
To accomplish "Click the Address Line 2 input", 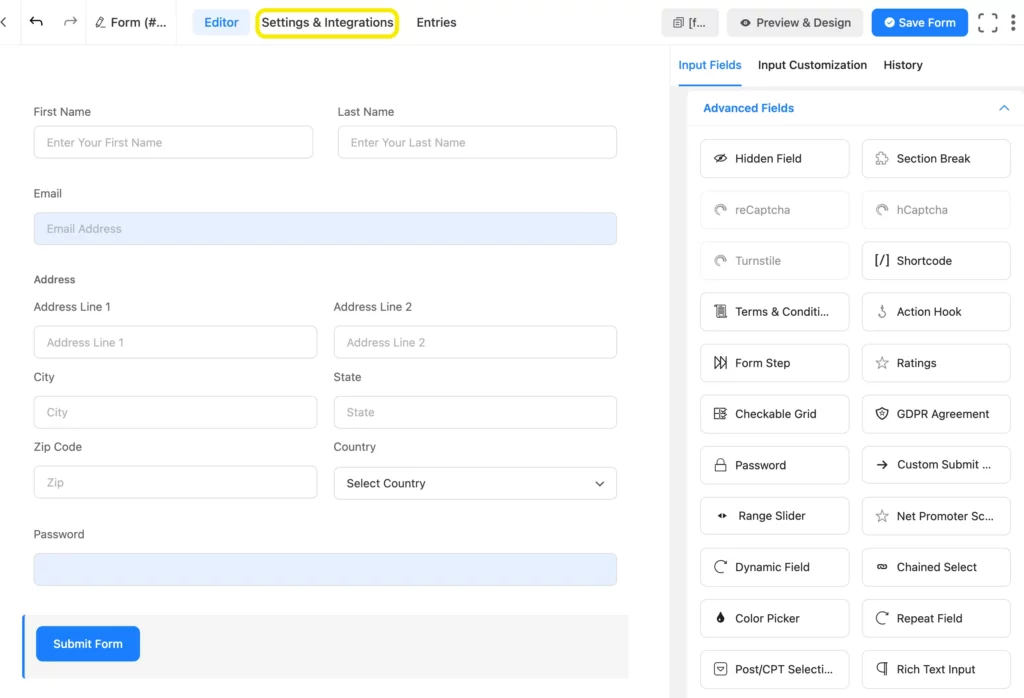I will [475, 342].
